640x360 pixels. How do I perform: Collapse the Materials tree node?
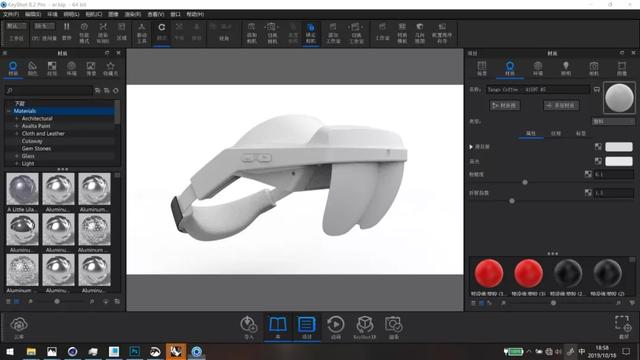9,111
